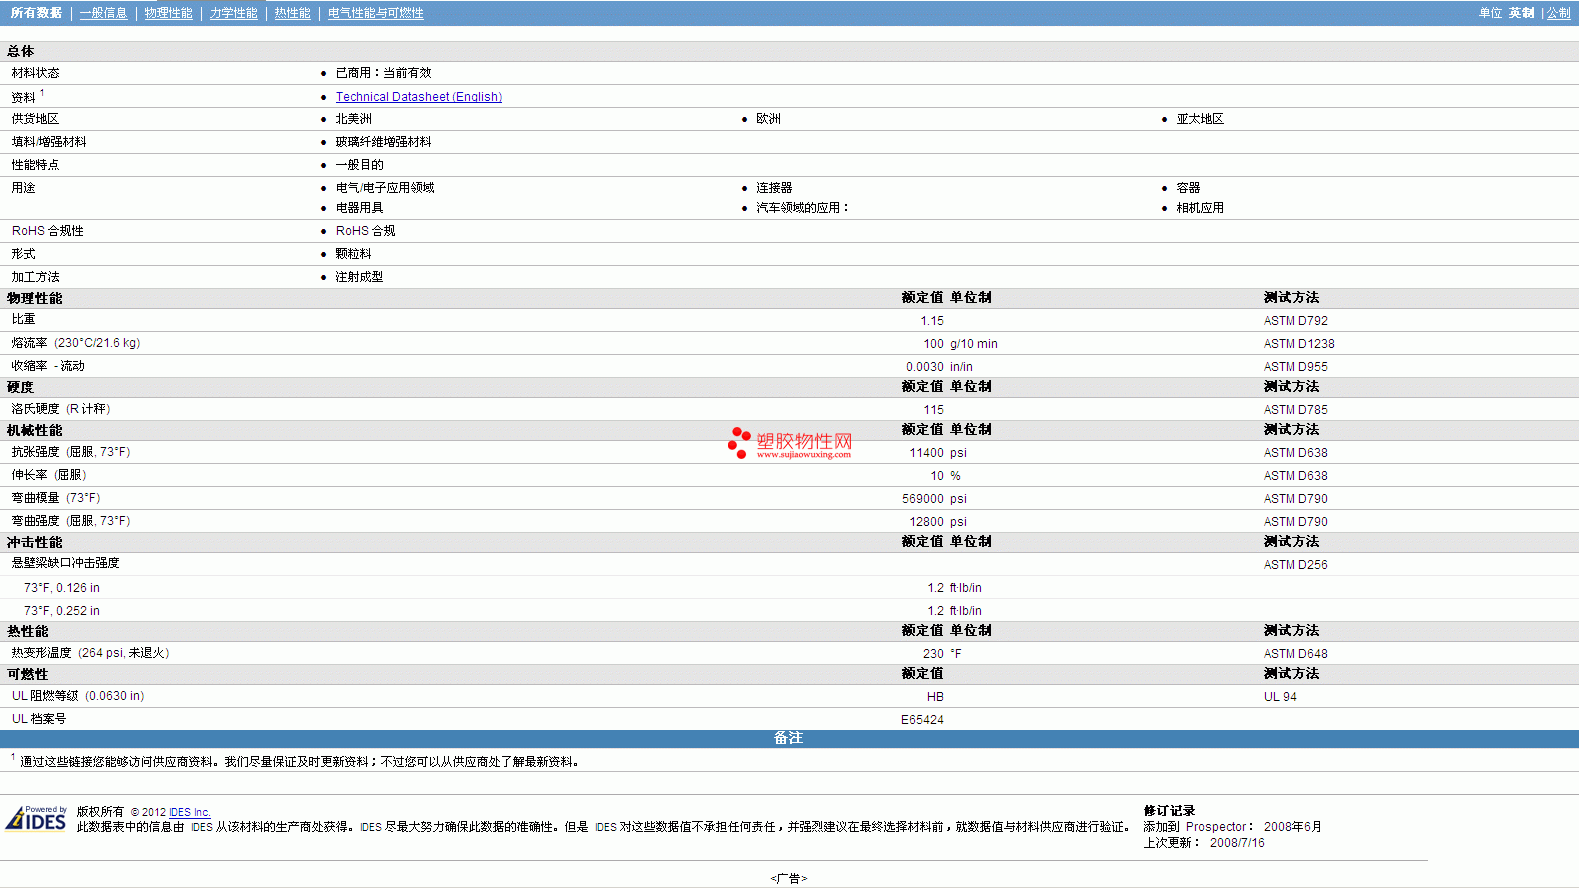
Task: Switch units to 公制
Action: point(1559,13)
